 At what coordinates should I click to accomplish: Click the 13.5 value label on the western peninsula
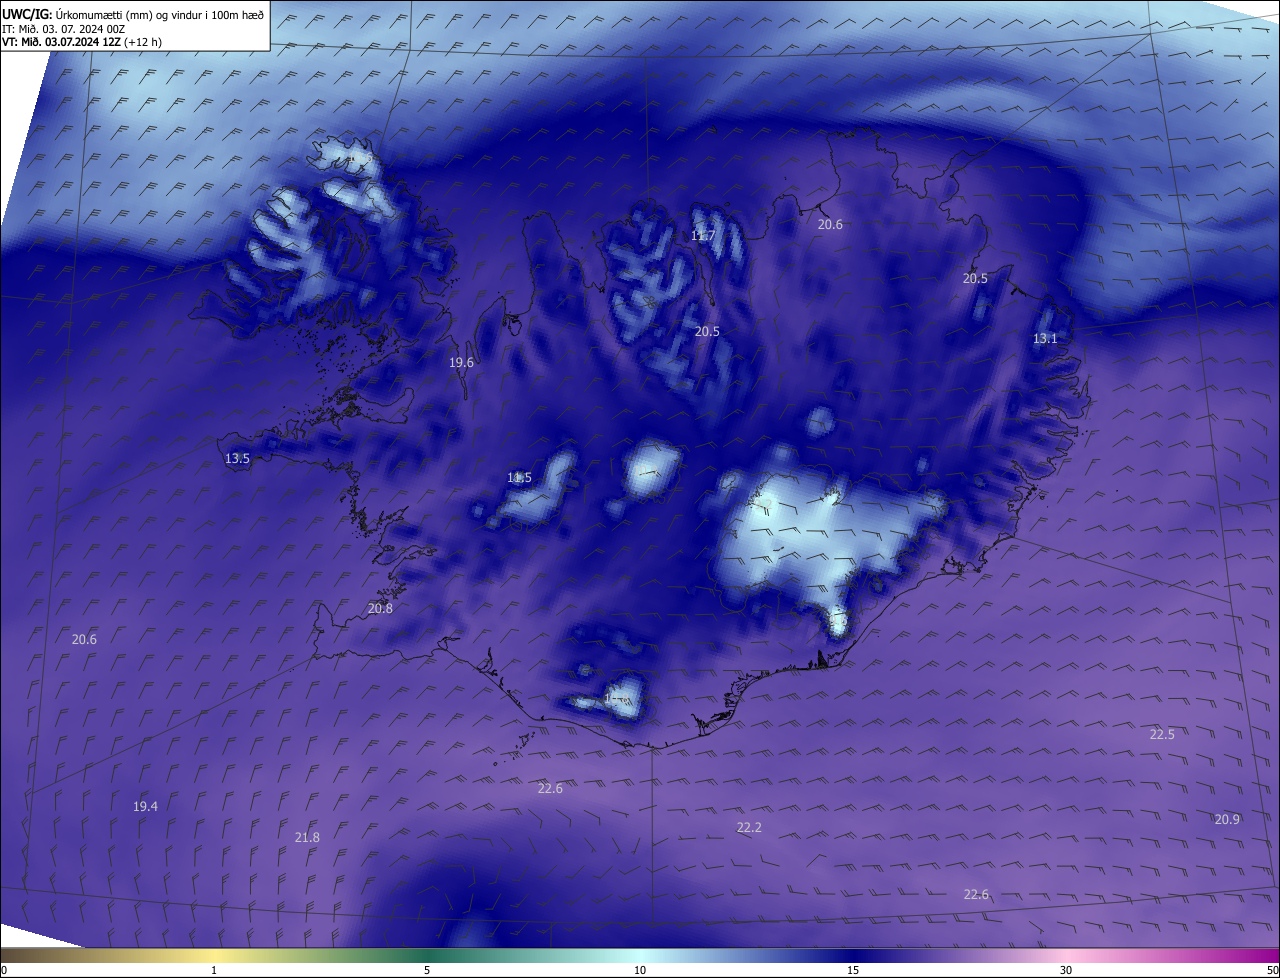pyautogui.click(x=237, y=459)
